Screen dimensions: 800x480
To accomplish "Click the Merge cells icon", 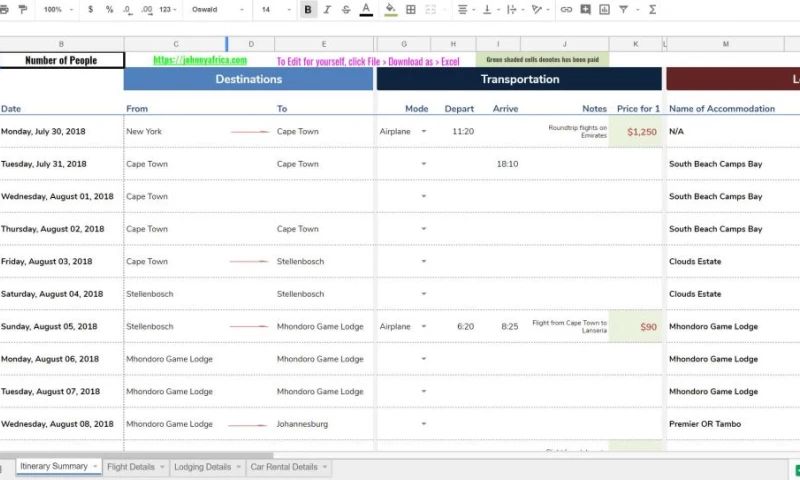I will (x=431, y=9).
